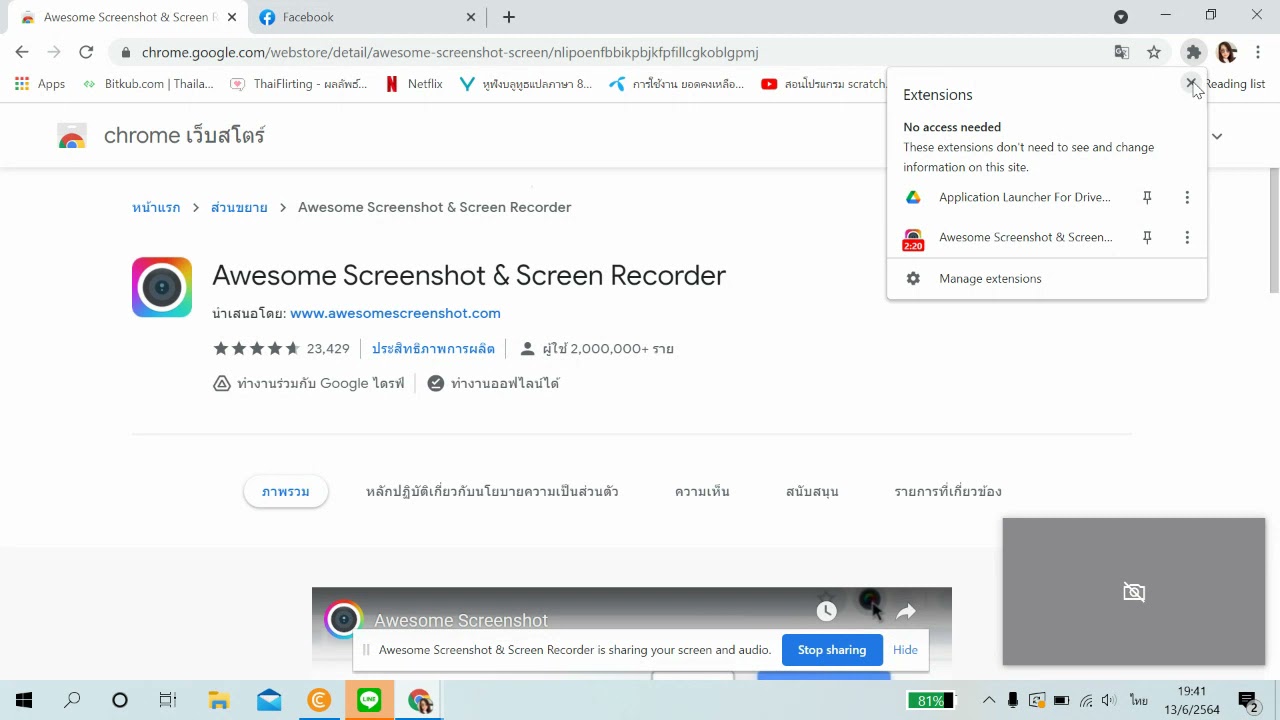Click the volume speaker tray icon
The height and width of the screenshot is (720, 1280).
click(x=1108, y=701)
